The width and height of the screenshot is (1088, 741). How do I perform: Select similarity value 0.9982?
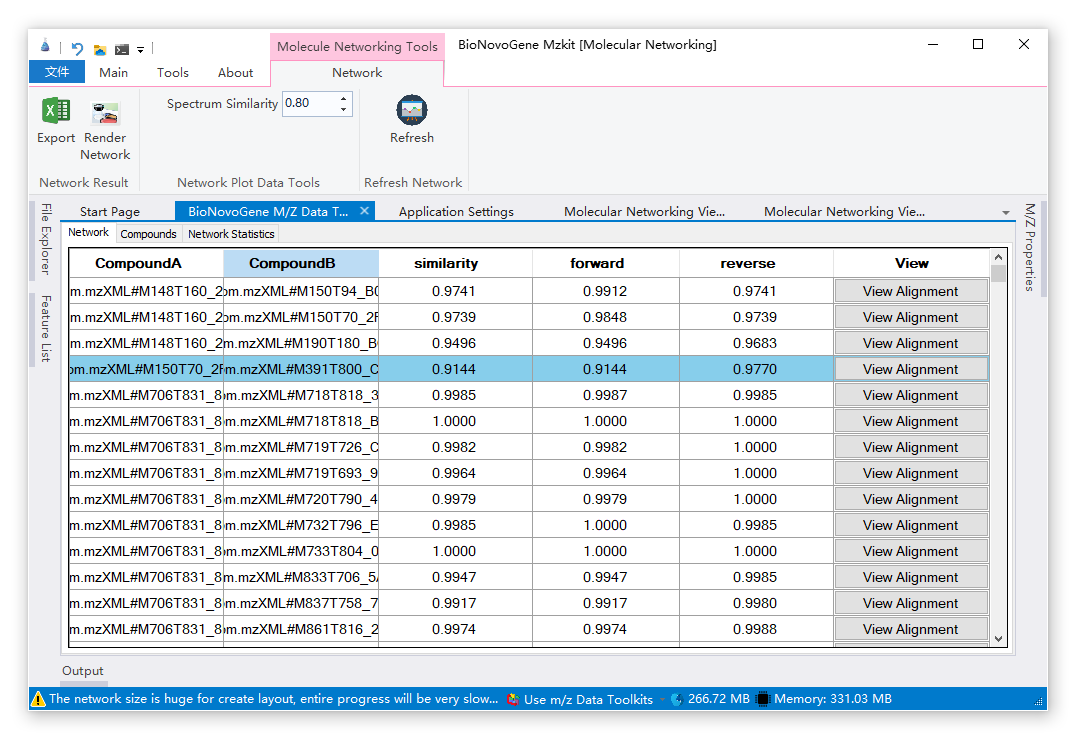pos(455,448)
